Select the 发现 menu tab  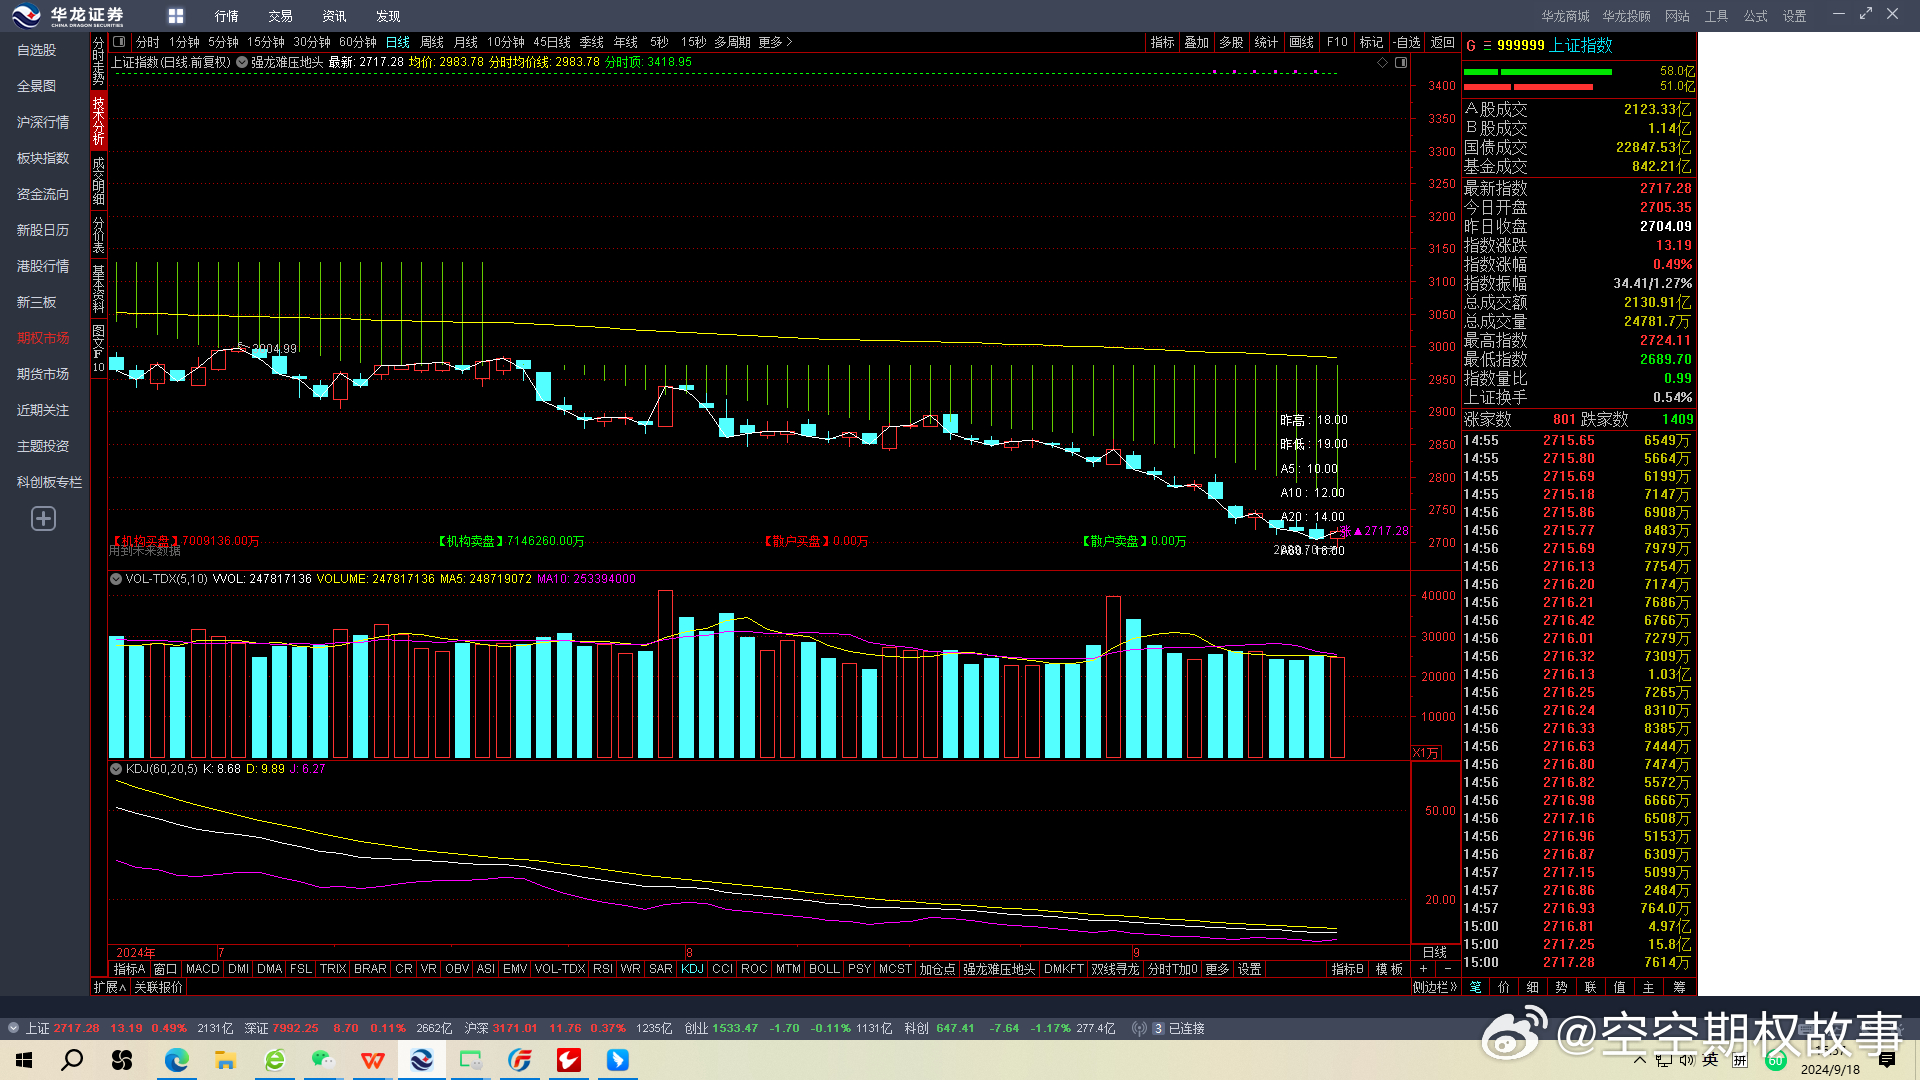coord(388,16)
